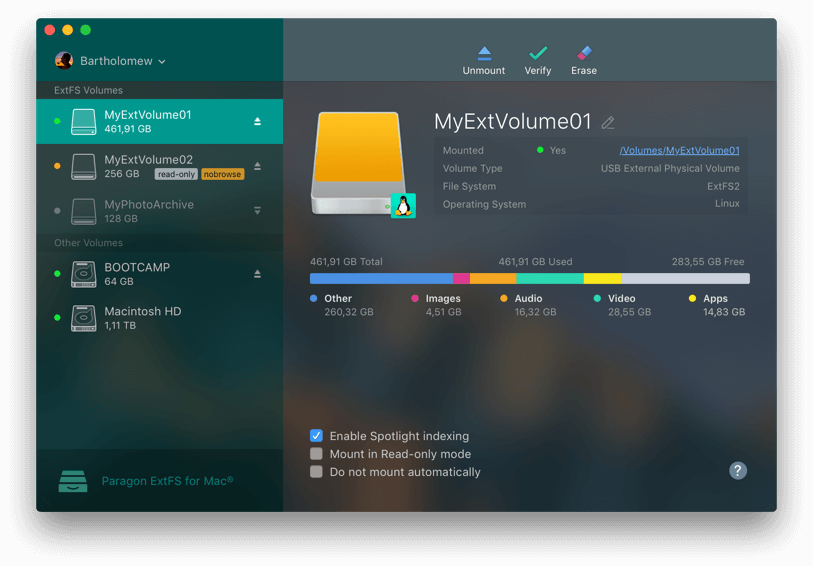Click the Verify checkmark icon
The image size is (813, 566).
coord(538,53)
